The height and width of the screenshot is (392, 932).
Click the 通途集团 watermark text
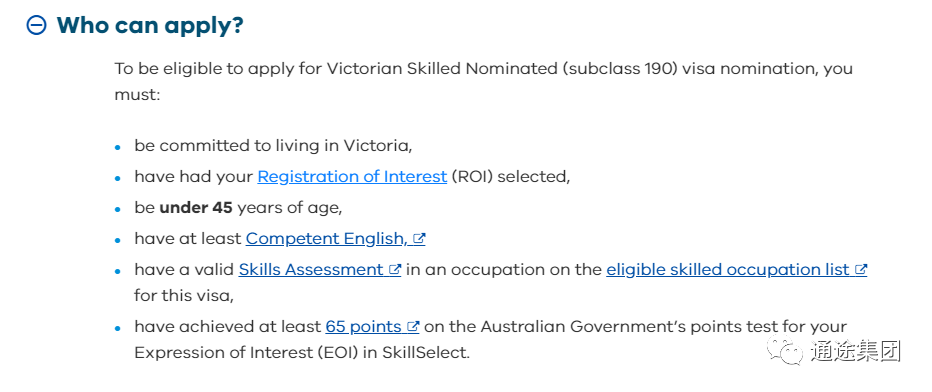click(855, 350)
